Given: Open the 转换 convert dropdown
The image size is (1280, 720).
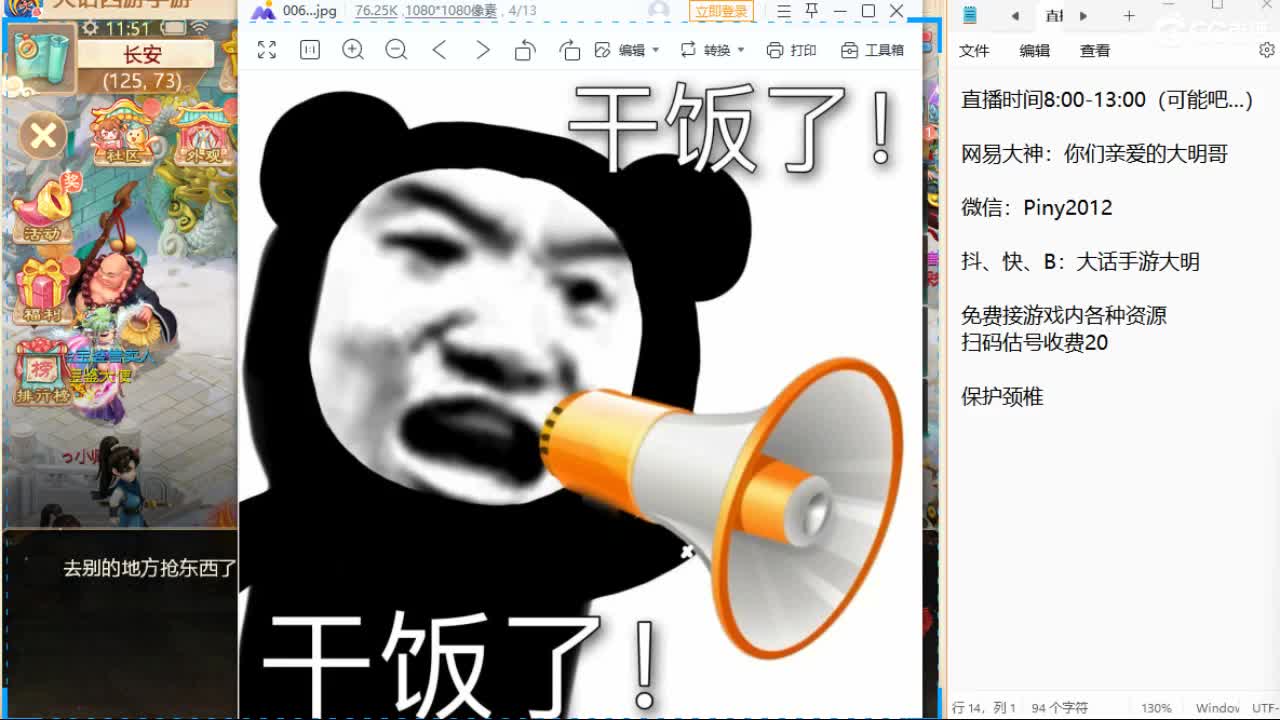Looking at the screenshot, I should (x=712, y=50).
